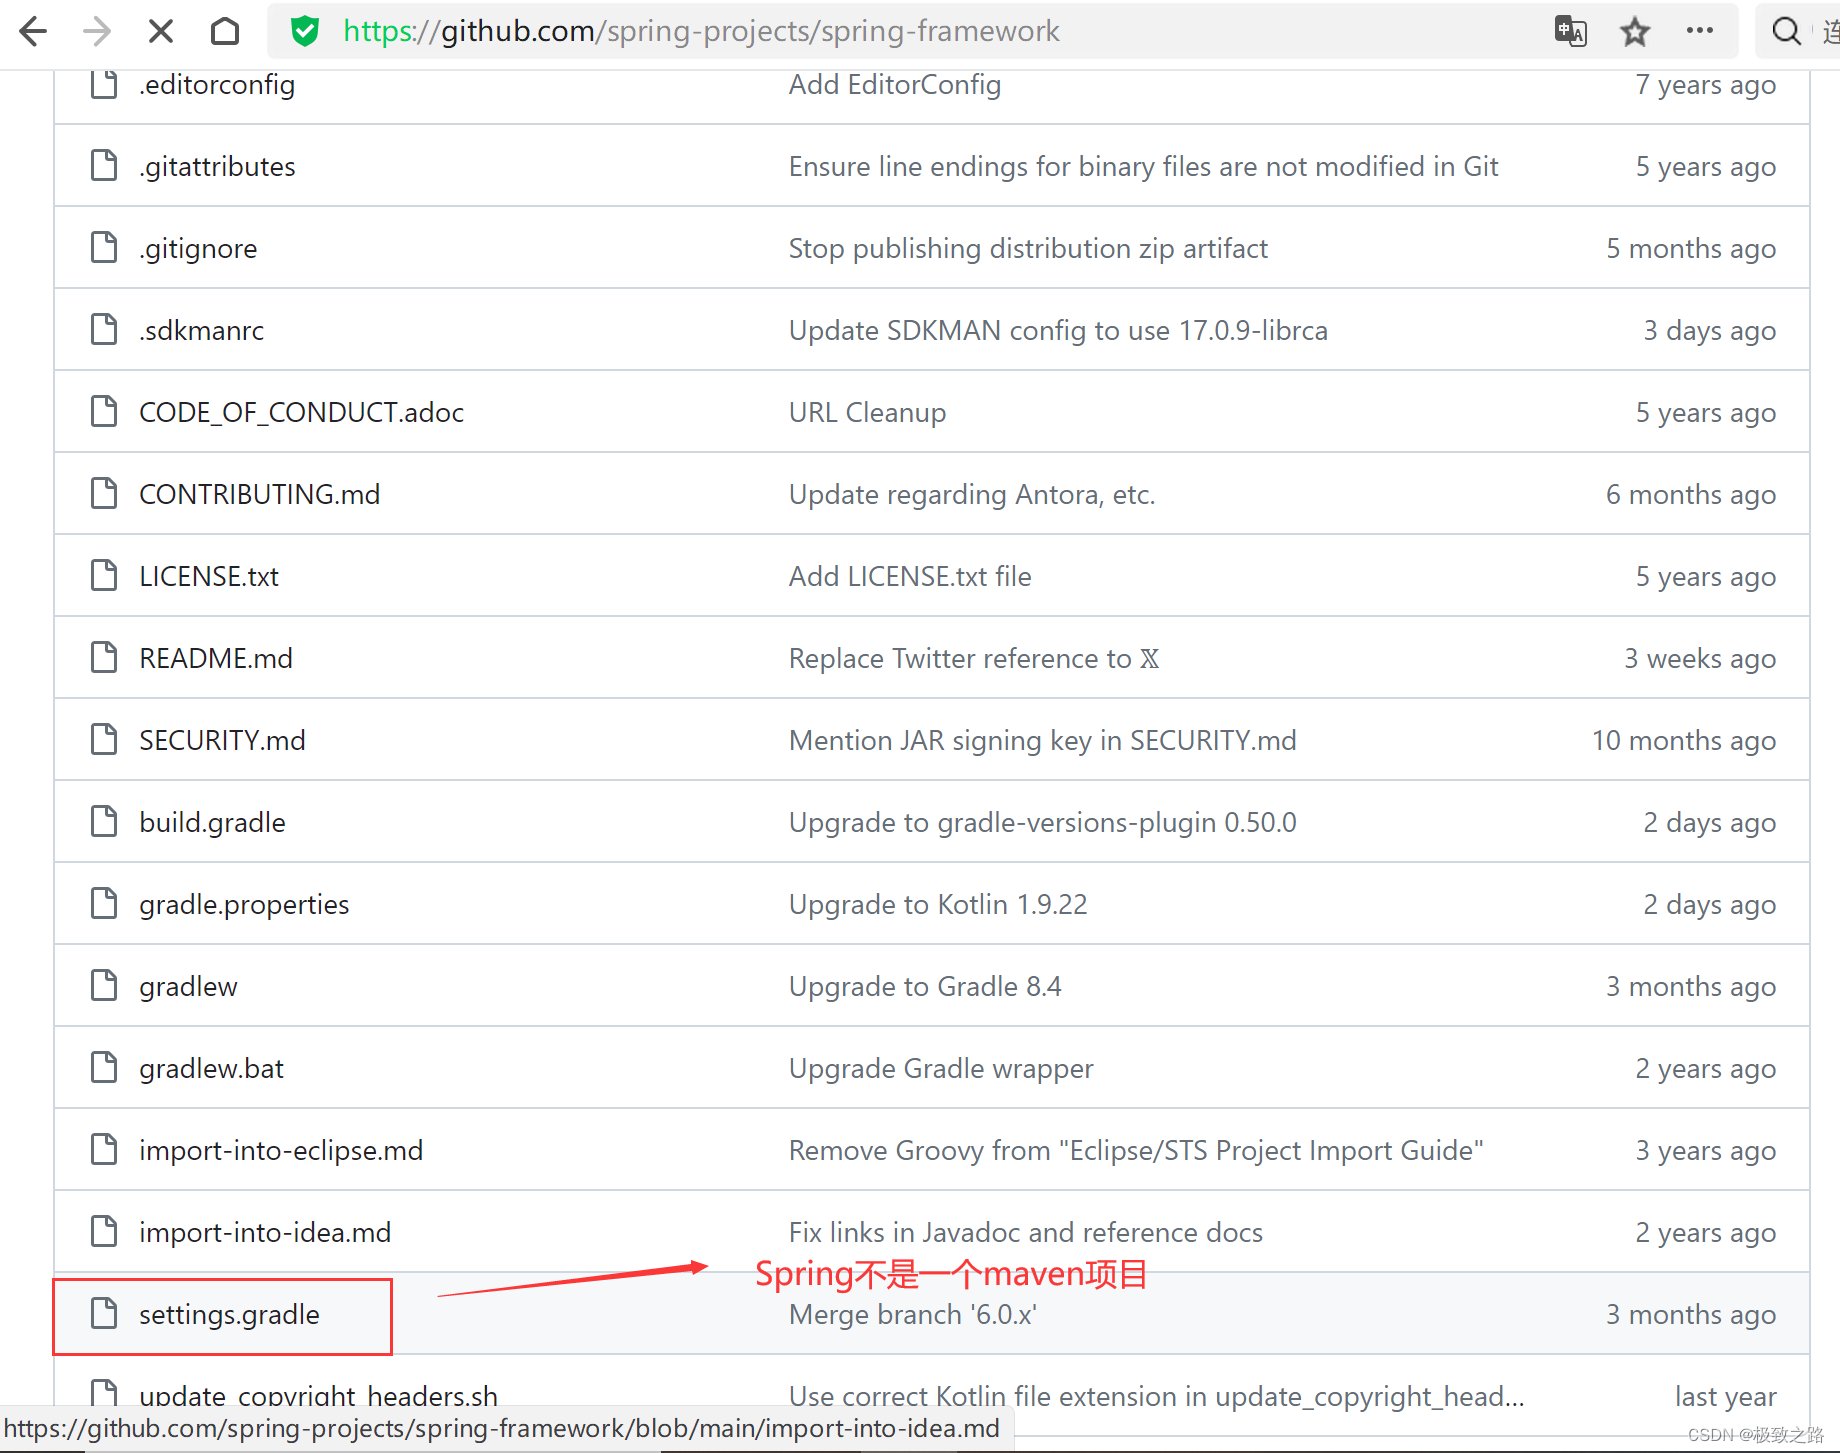Click file icon beside gradlew
This screenshot has height=1453, width=1840.
pyautogui.click(x=104, y=985)
